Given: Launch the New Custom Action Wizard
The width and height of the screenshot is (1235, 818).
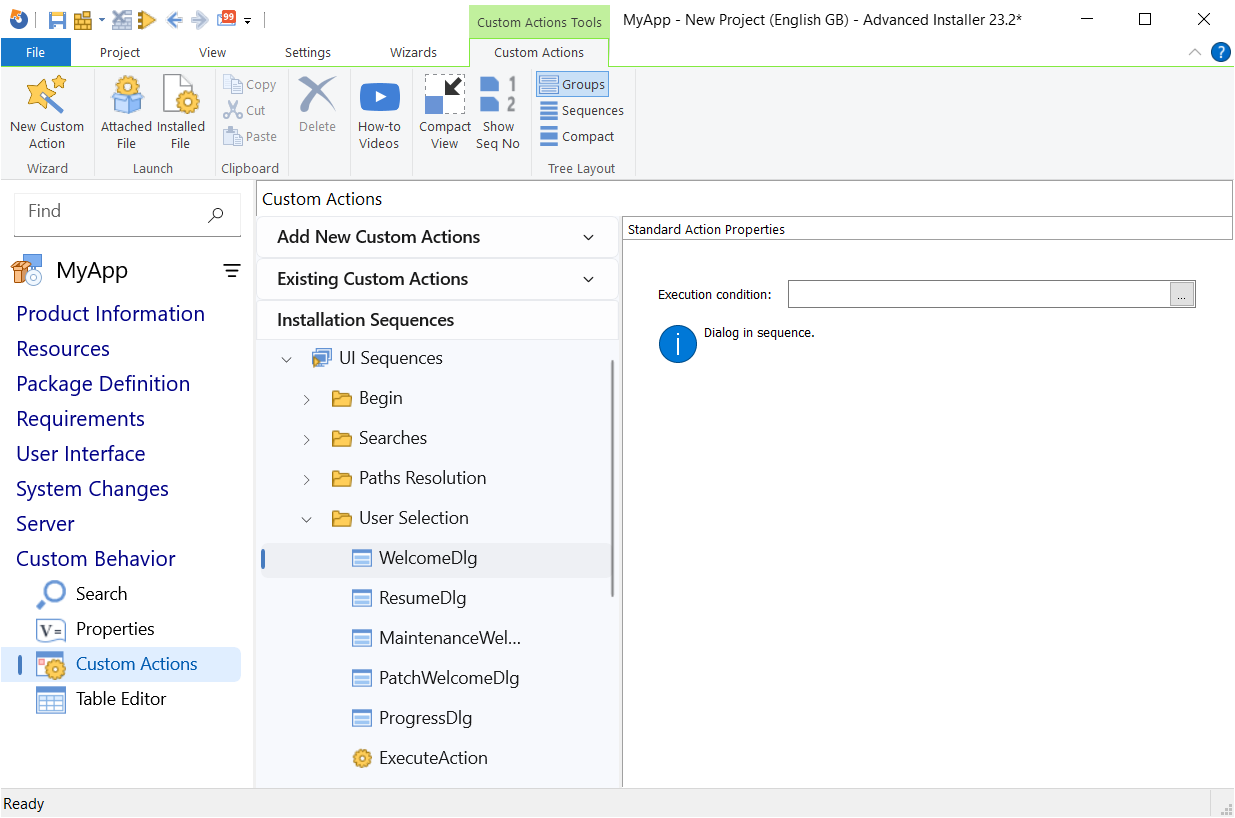Looking at the screenshot, I should (46, 110).
